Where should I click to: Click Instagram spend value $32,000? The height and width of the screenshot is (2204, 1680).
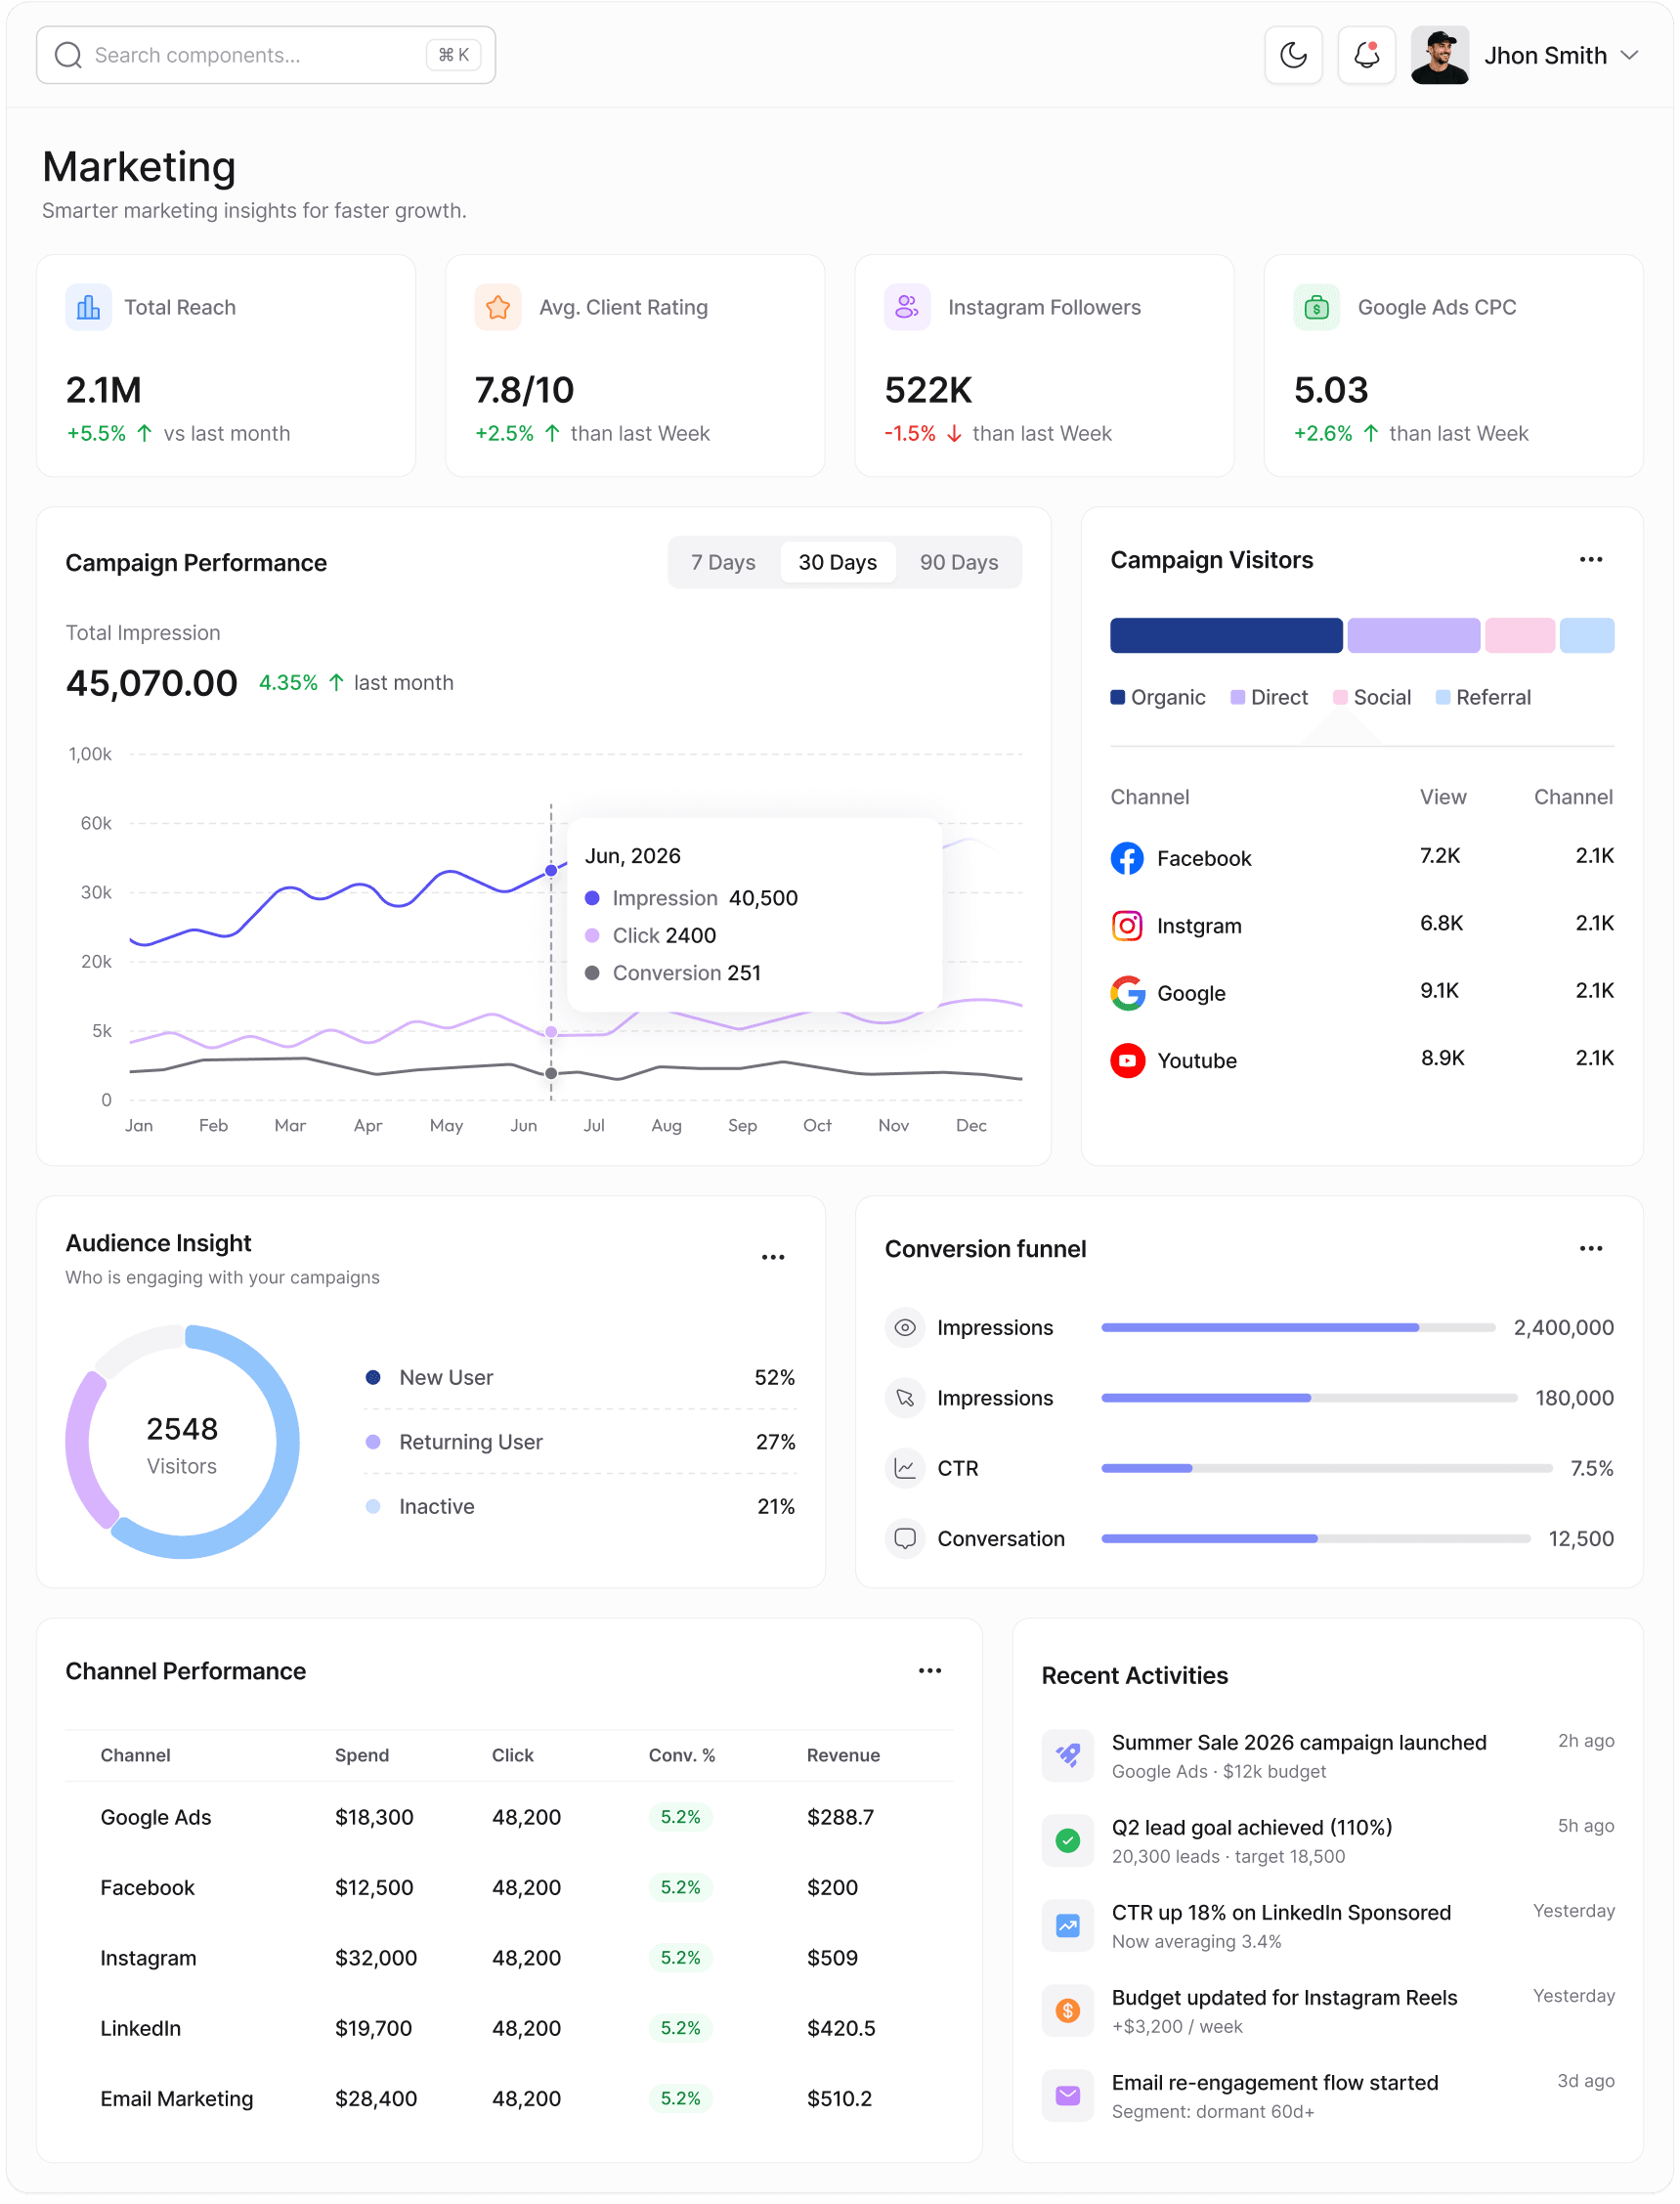point(376,1958)
